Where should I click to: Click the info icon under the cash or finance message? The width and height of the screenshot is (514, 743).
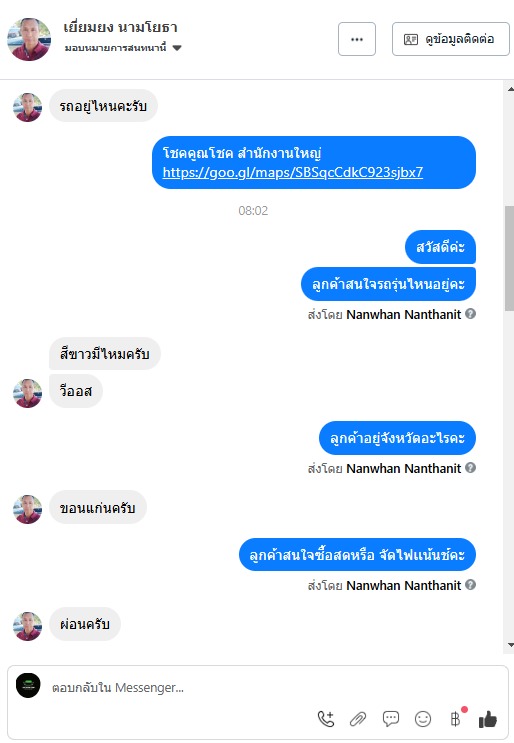click(470, 585)
